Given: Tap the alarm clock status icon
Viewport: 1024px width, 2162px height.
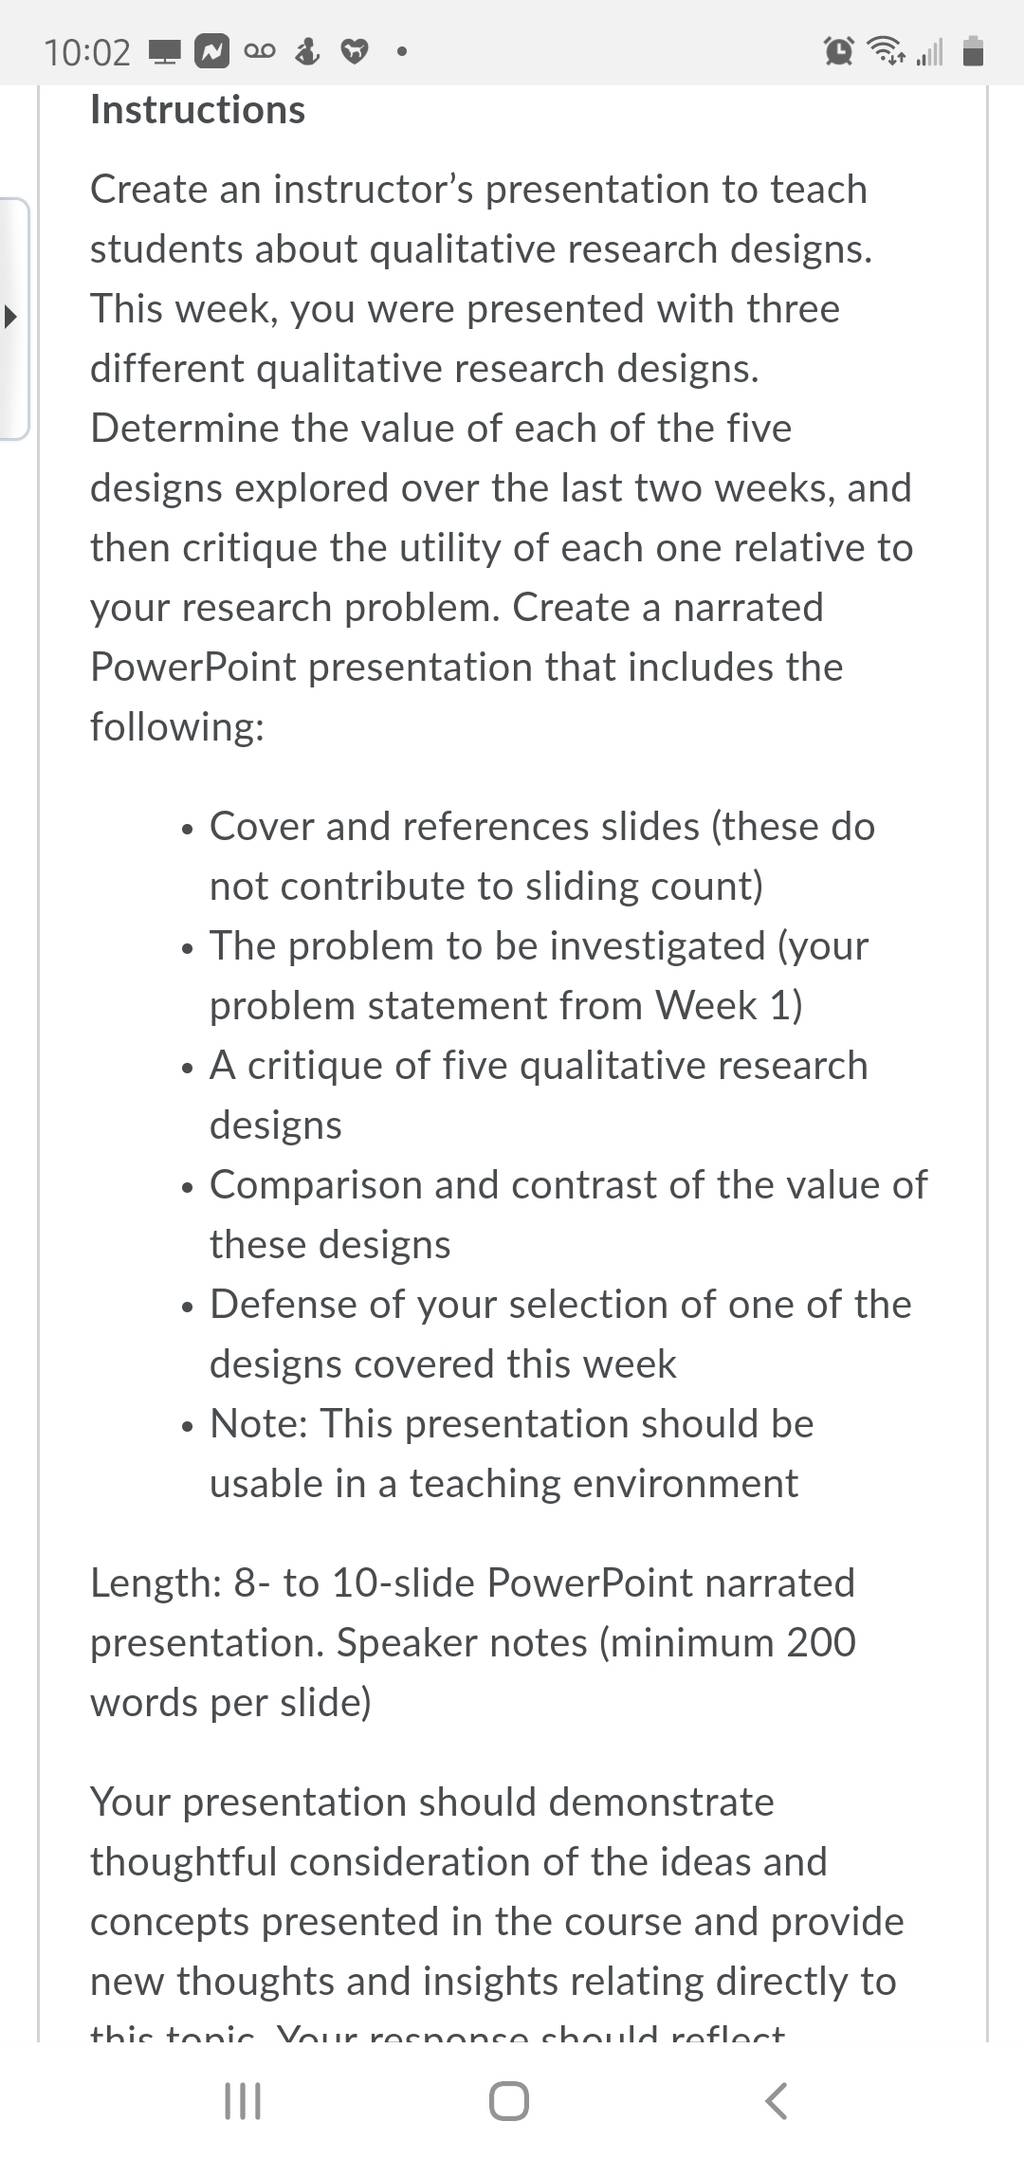Looking at the screenshot, I should [839, 51].
